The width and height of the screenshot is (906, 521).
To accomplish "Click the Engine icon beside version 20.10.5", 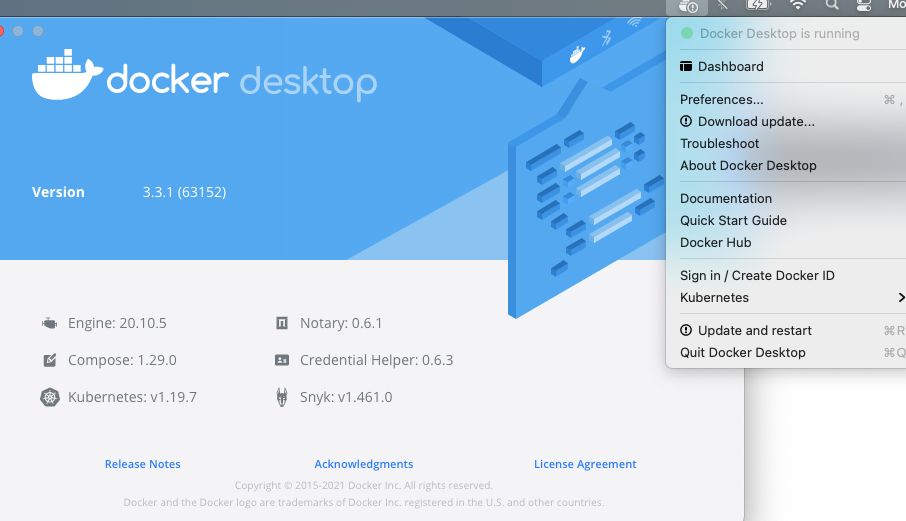I will click(x=50, y=323).
